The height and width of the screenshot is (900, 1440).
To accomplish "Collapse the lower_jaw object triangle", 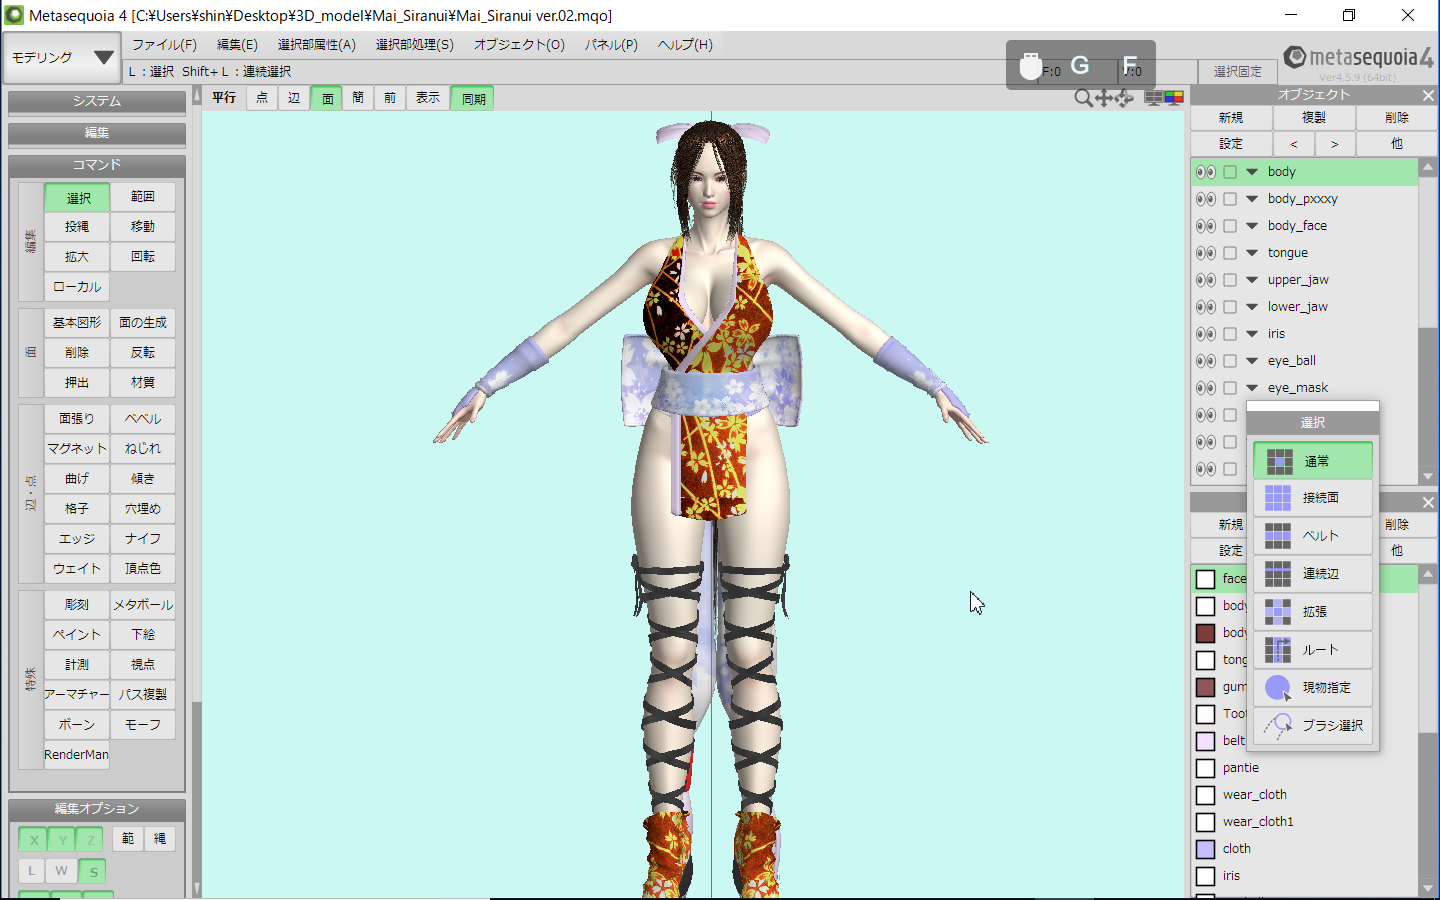I will (1252, 307).
